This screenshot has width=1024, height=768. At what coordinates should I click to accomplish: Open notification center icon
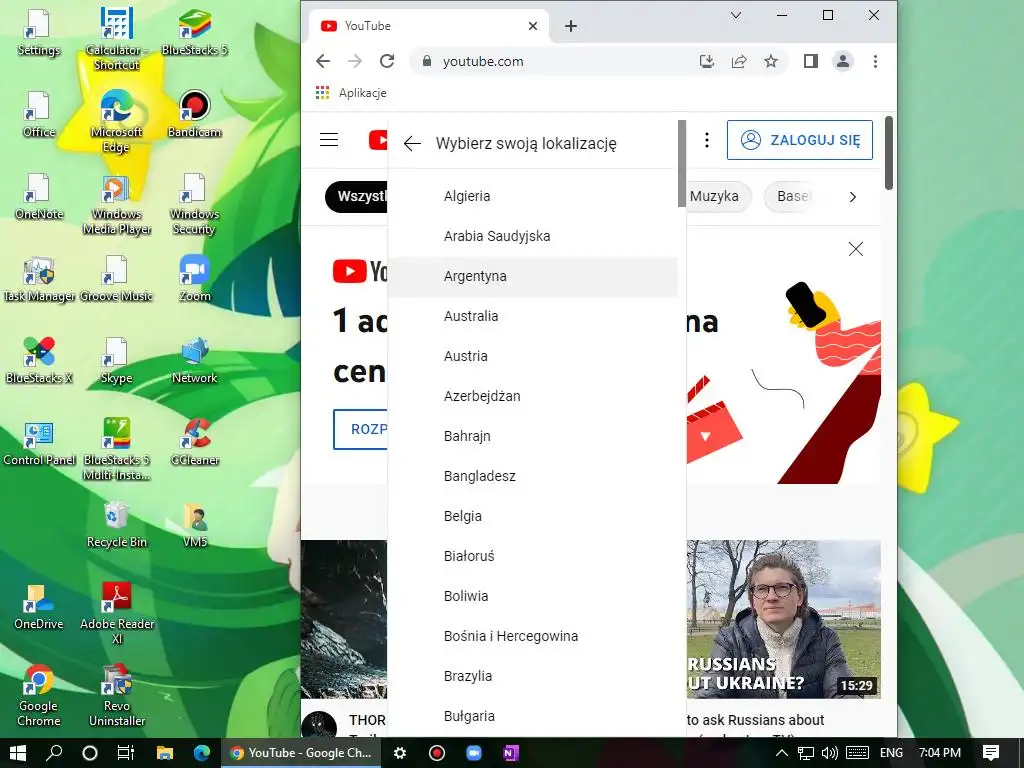coord(991,753)
